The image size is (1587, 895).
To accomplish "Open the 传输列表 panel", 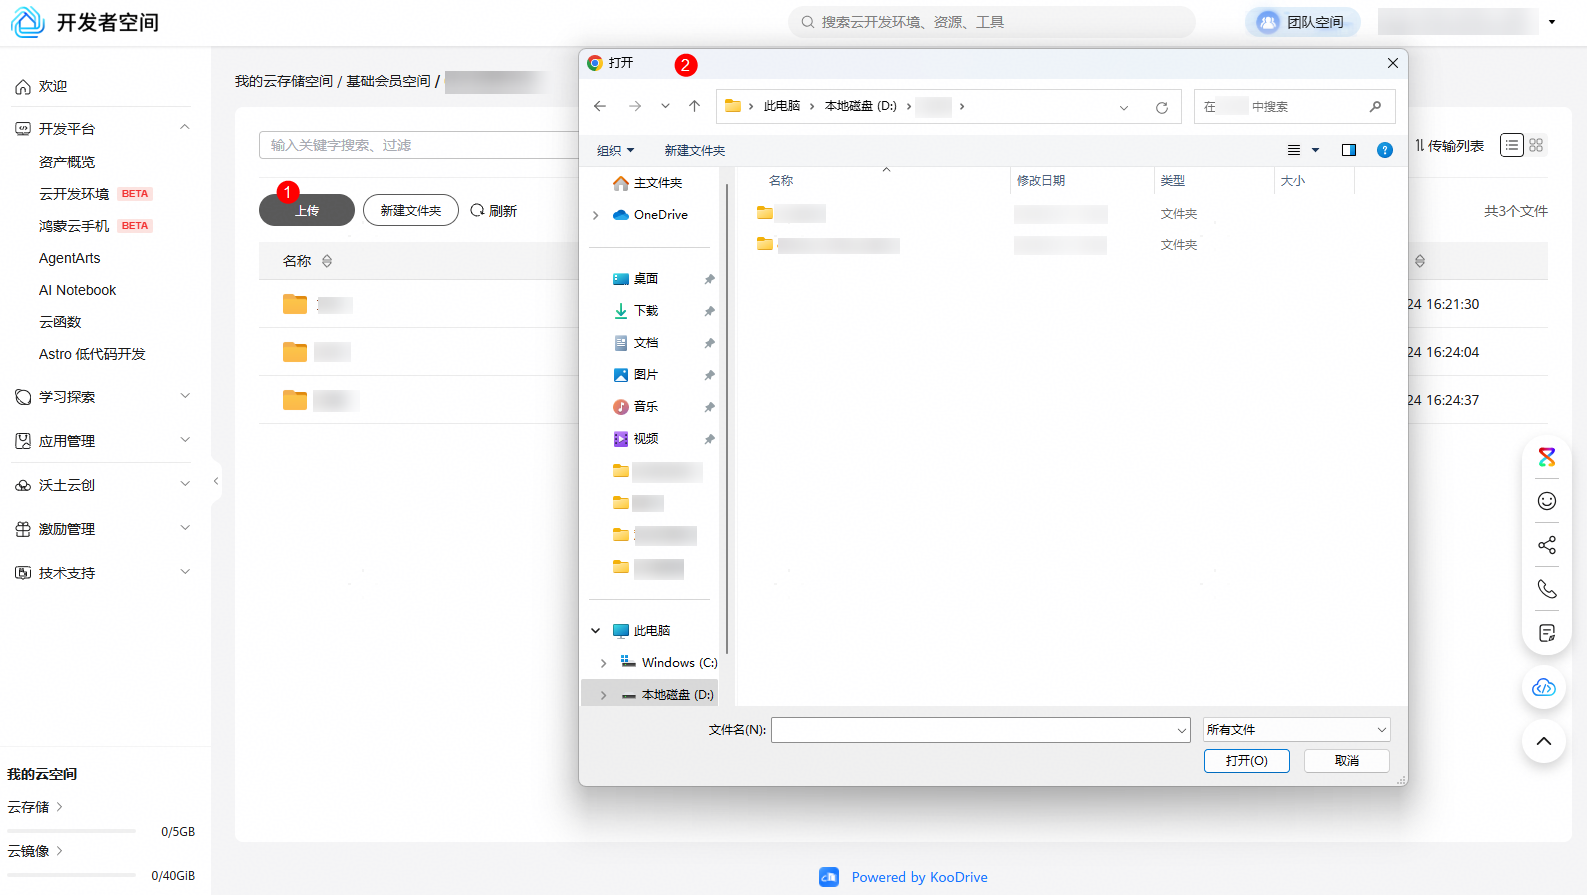I will tap(1450, 146).
